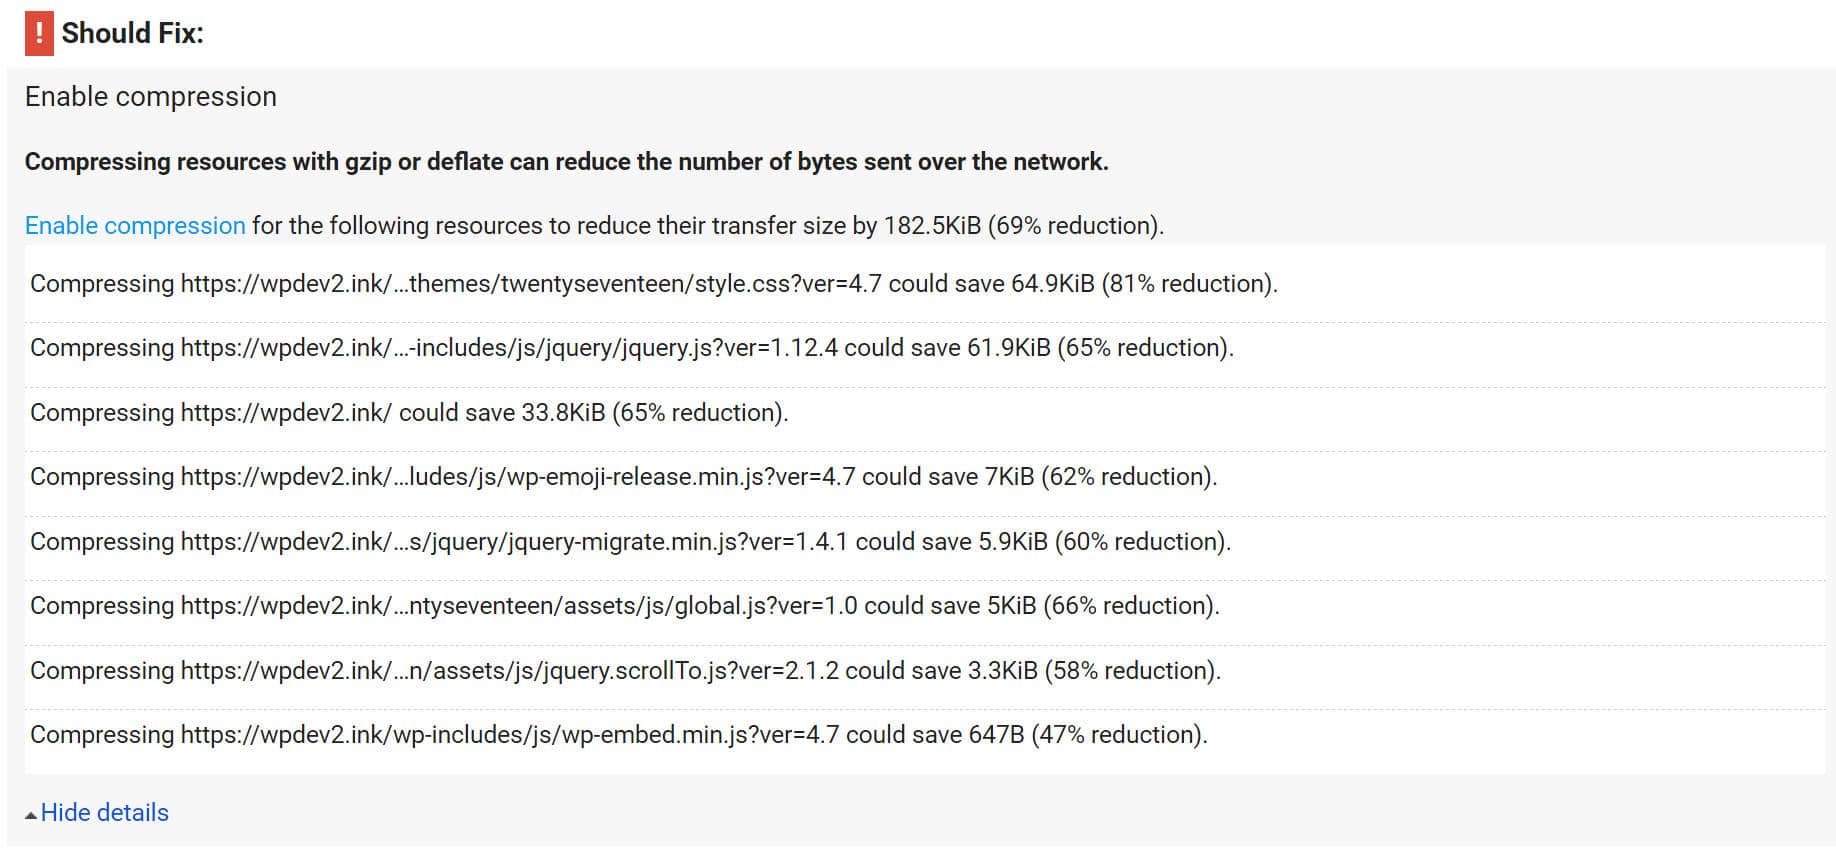Image resolution: width=1836 pixels, height=855 pixels.
Task: Click the jquery-migrate.min.js resource URL
Action: (x=514, y=542)
